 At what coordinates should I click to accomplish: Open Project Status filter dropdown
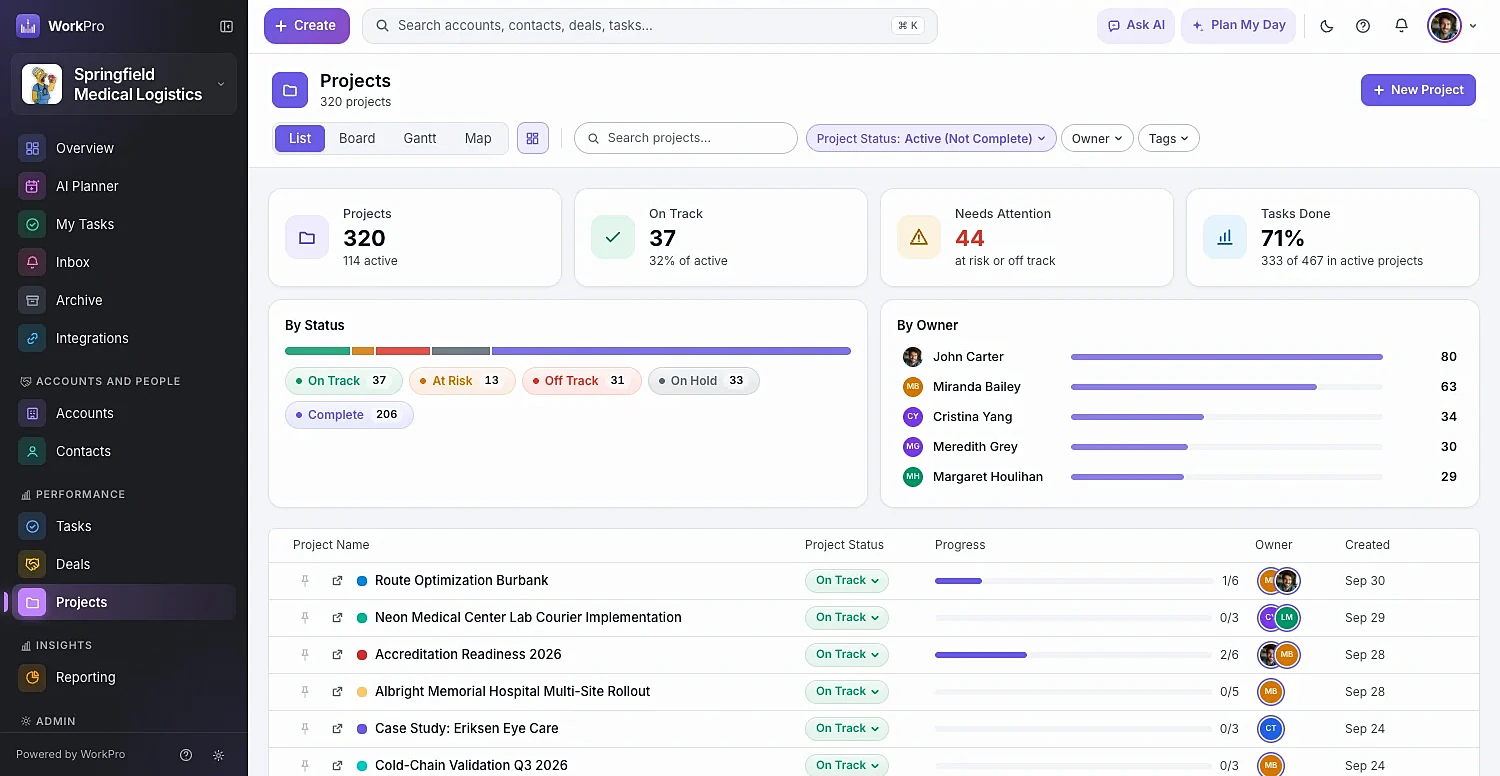coord(931,139)
